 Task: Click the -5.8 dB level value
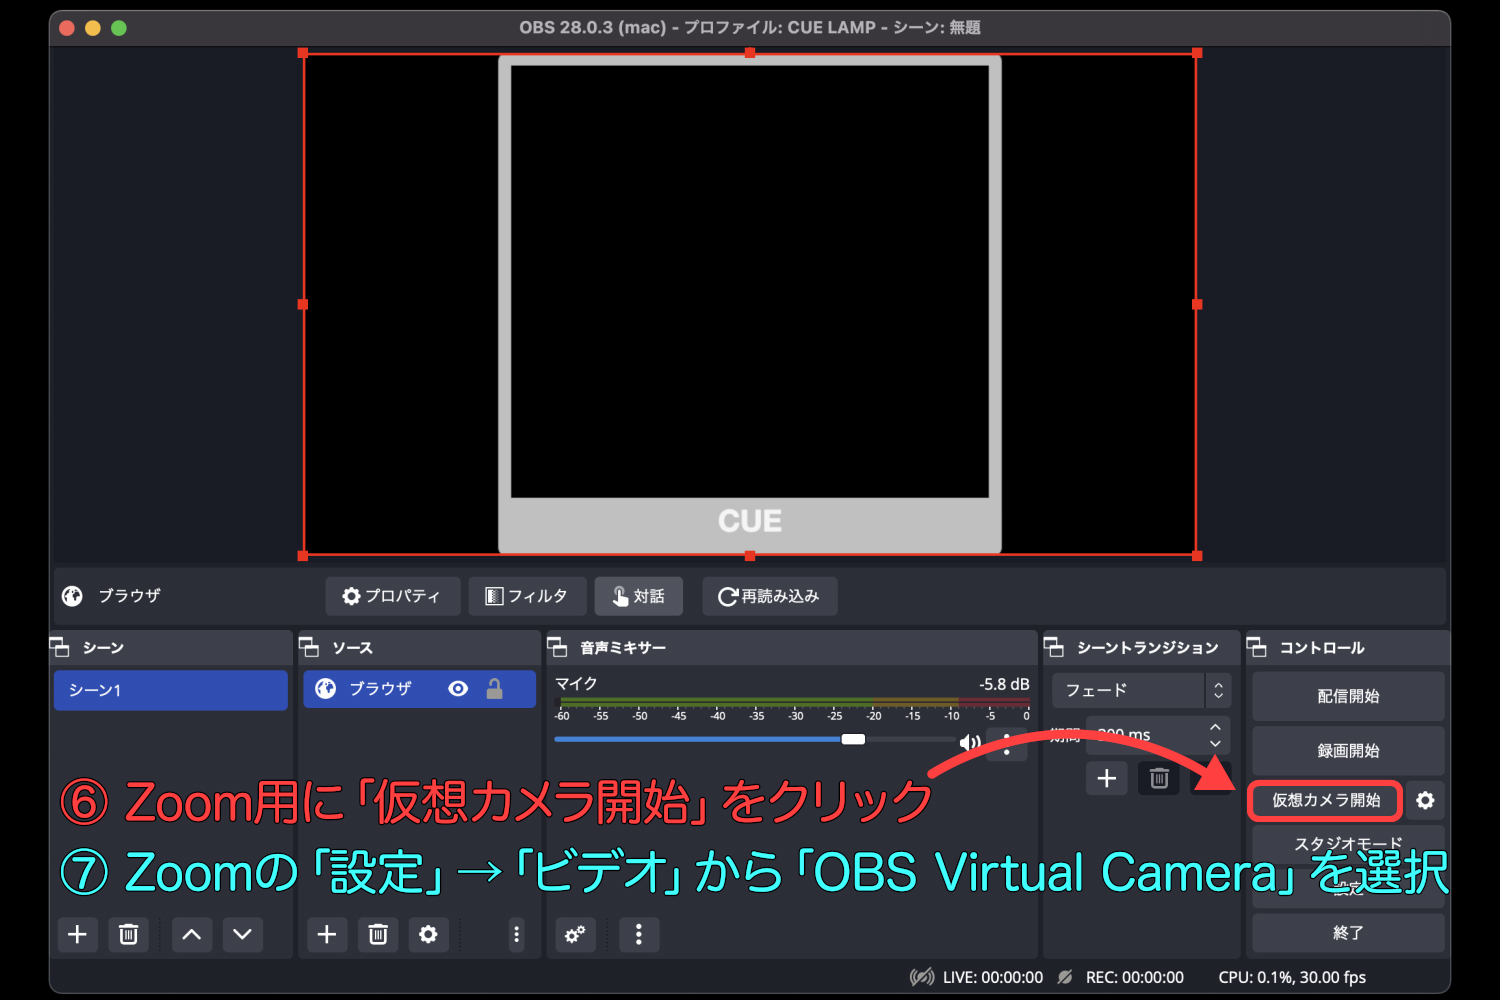[x=1004, y=684]
